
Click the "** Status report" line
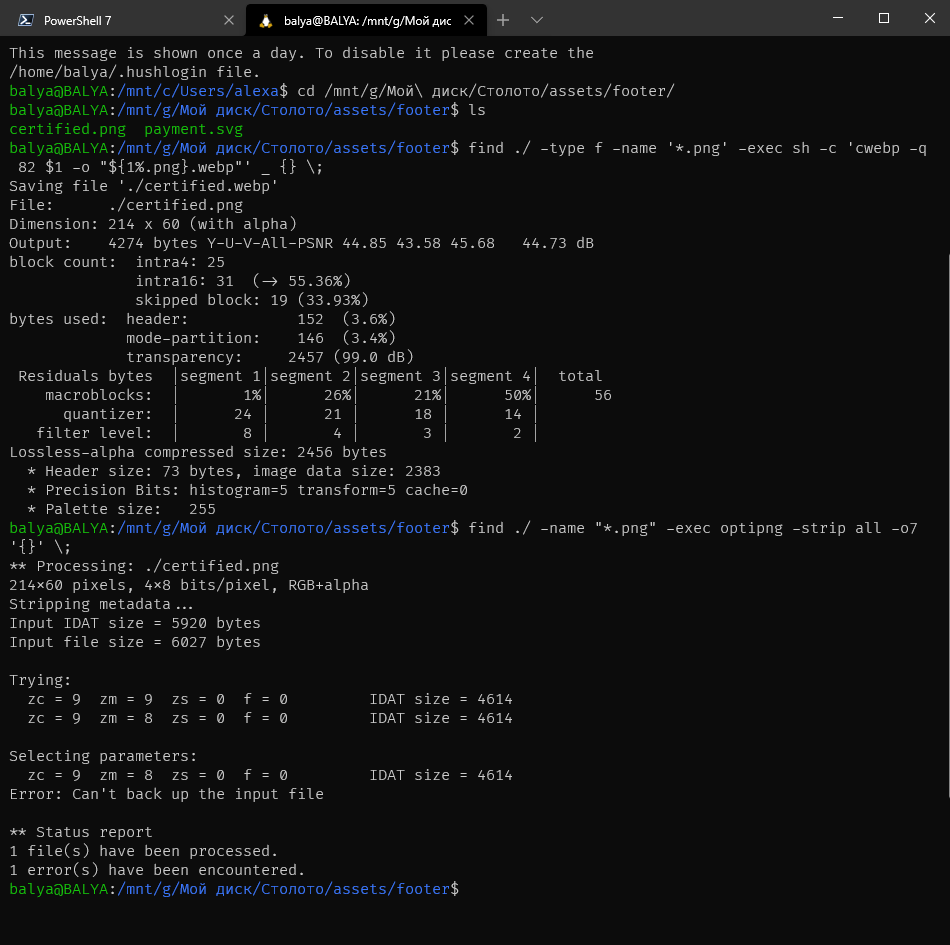pos(80,832)
